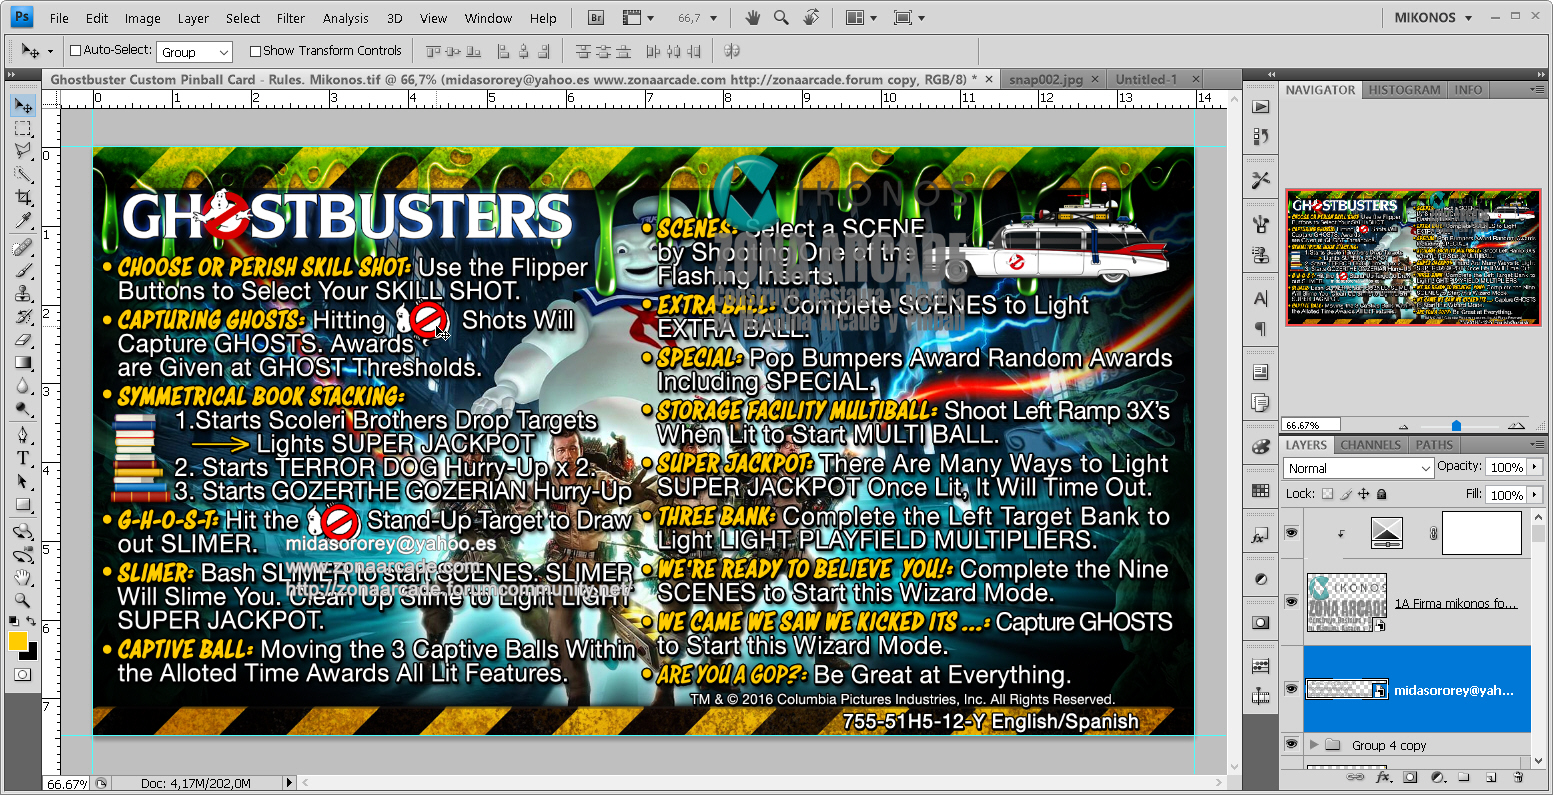The width and height of the screenshot is (1553, 795).
Task: Toggle visibility of Group 4 copy
Action: coord(1291,745)
